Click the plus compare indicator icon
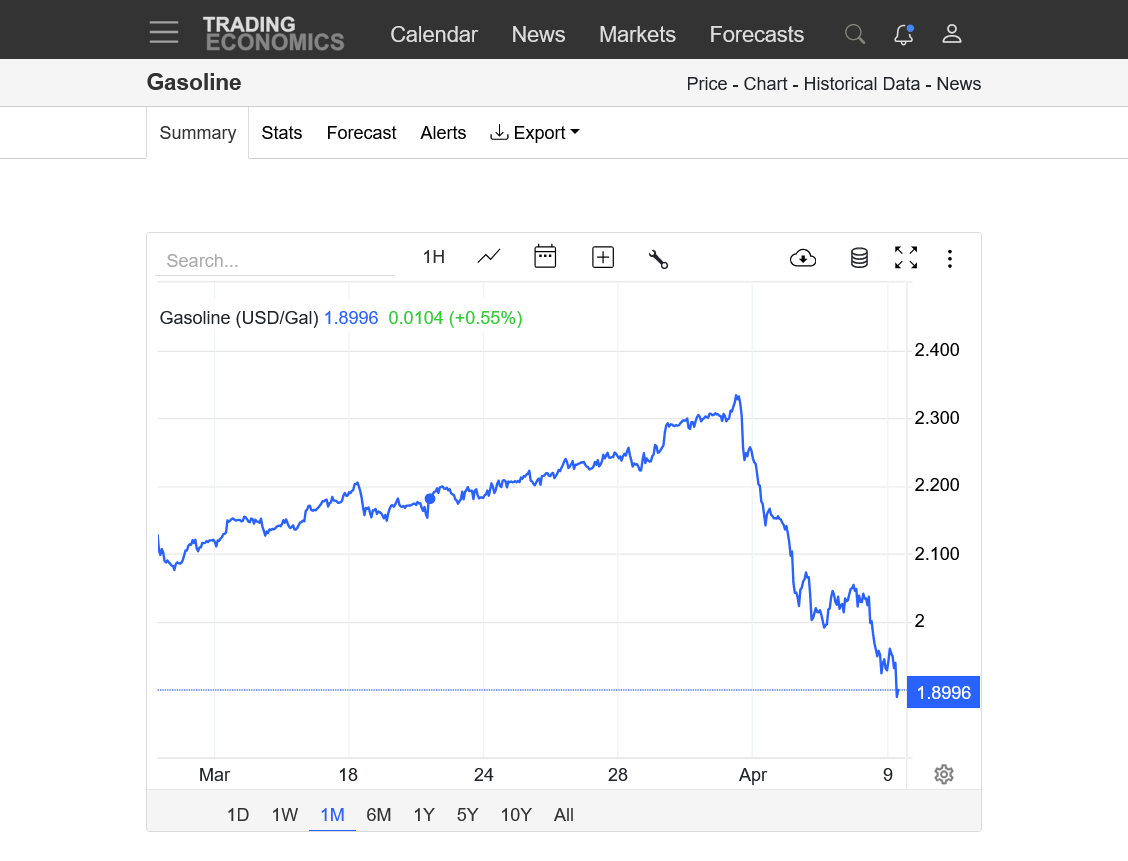Screen dimensions: 1128x861 (603, 257)
